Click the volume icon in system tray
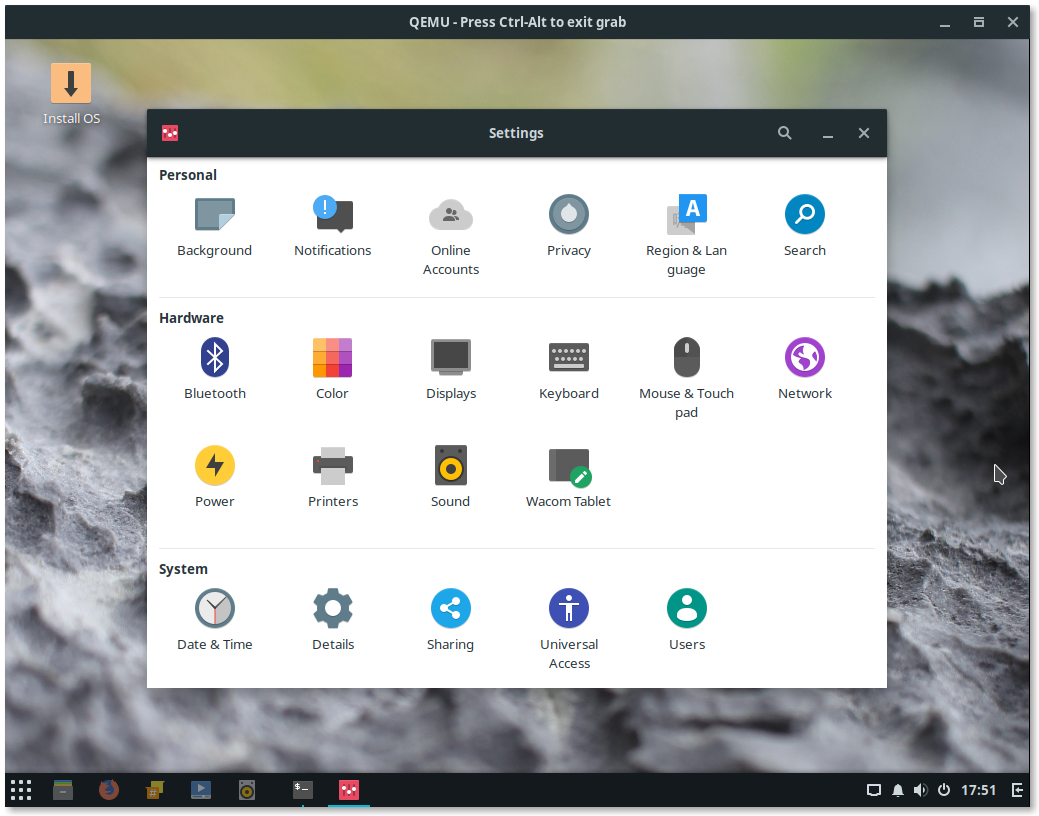Screen dimensions: 1039x816 point(920,789)
